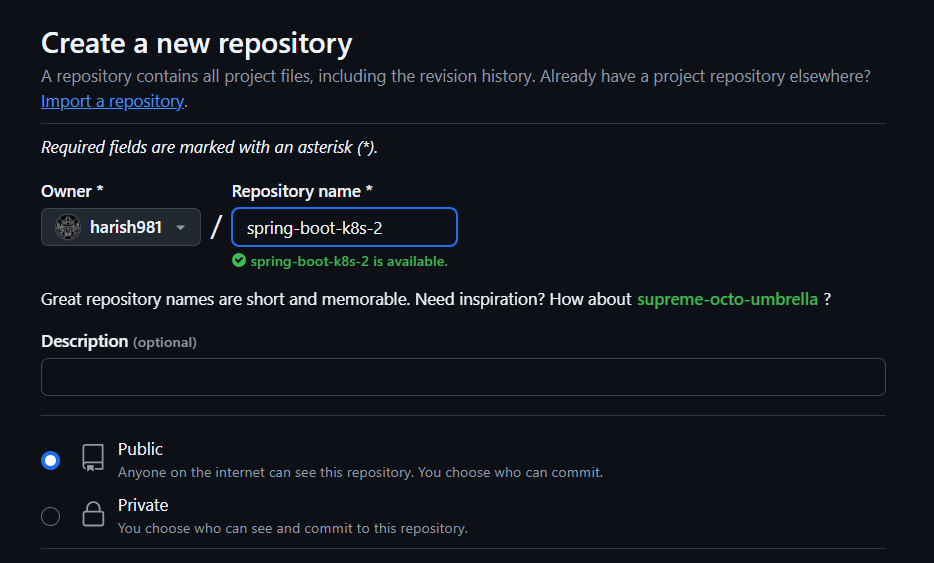Click the green availability checkmark icon
Screen dimensions: 934x563
point(238,261)
